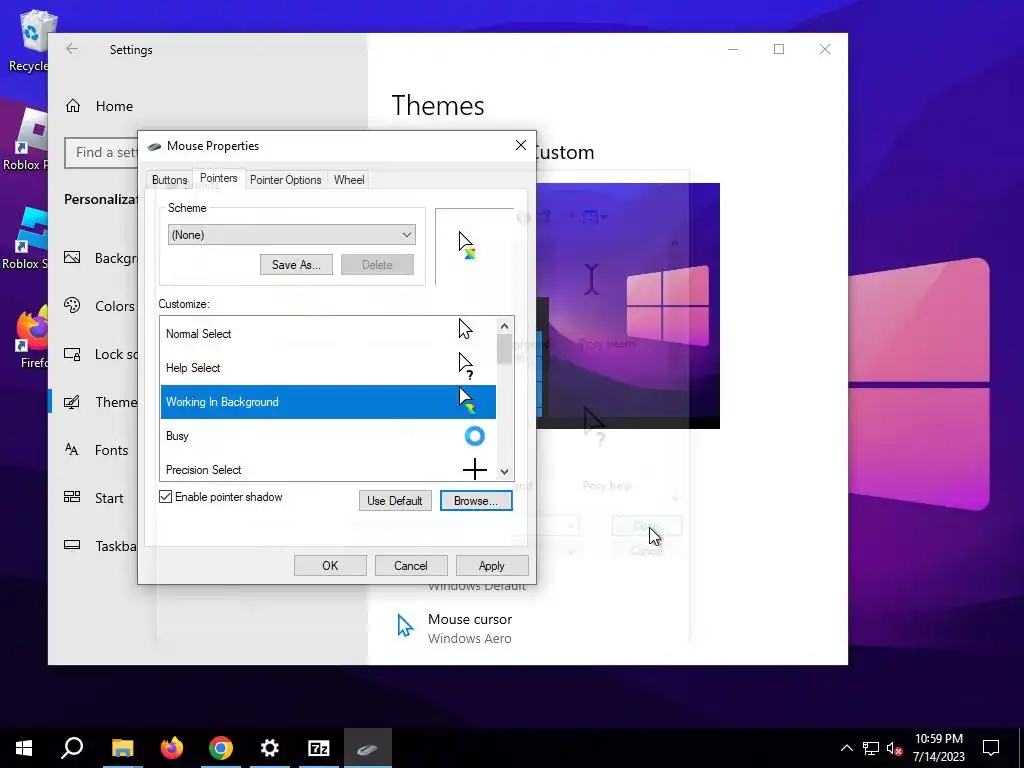Open Roblox Studio desktop shortcut
1024x768 pixels.
(26, 238)
